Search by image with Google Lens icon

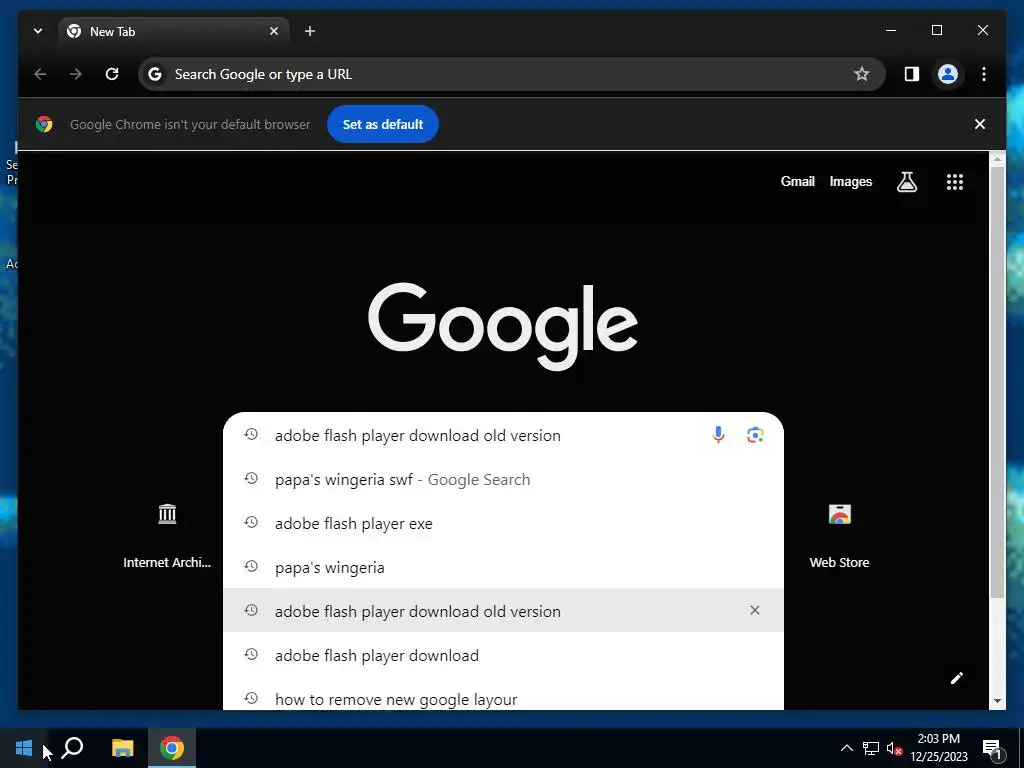click(x=755, y=435)
